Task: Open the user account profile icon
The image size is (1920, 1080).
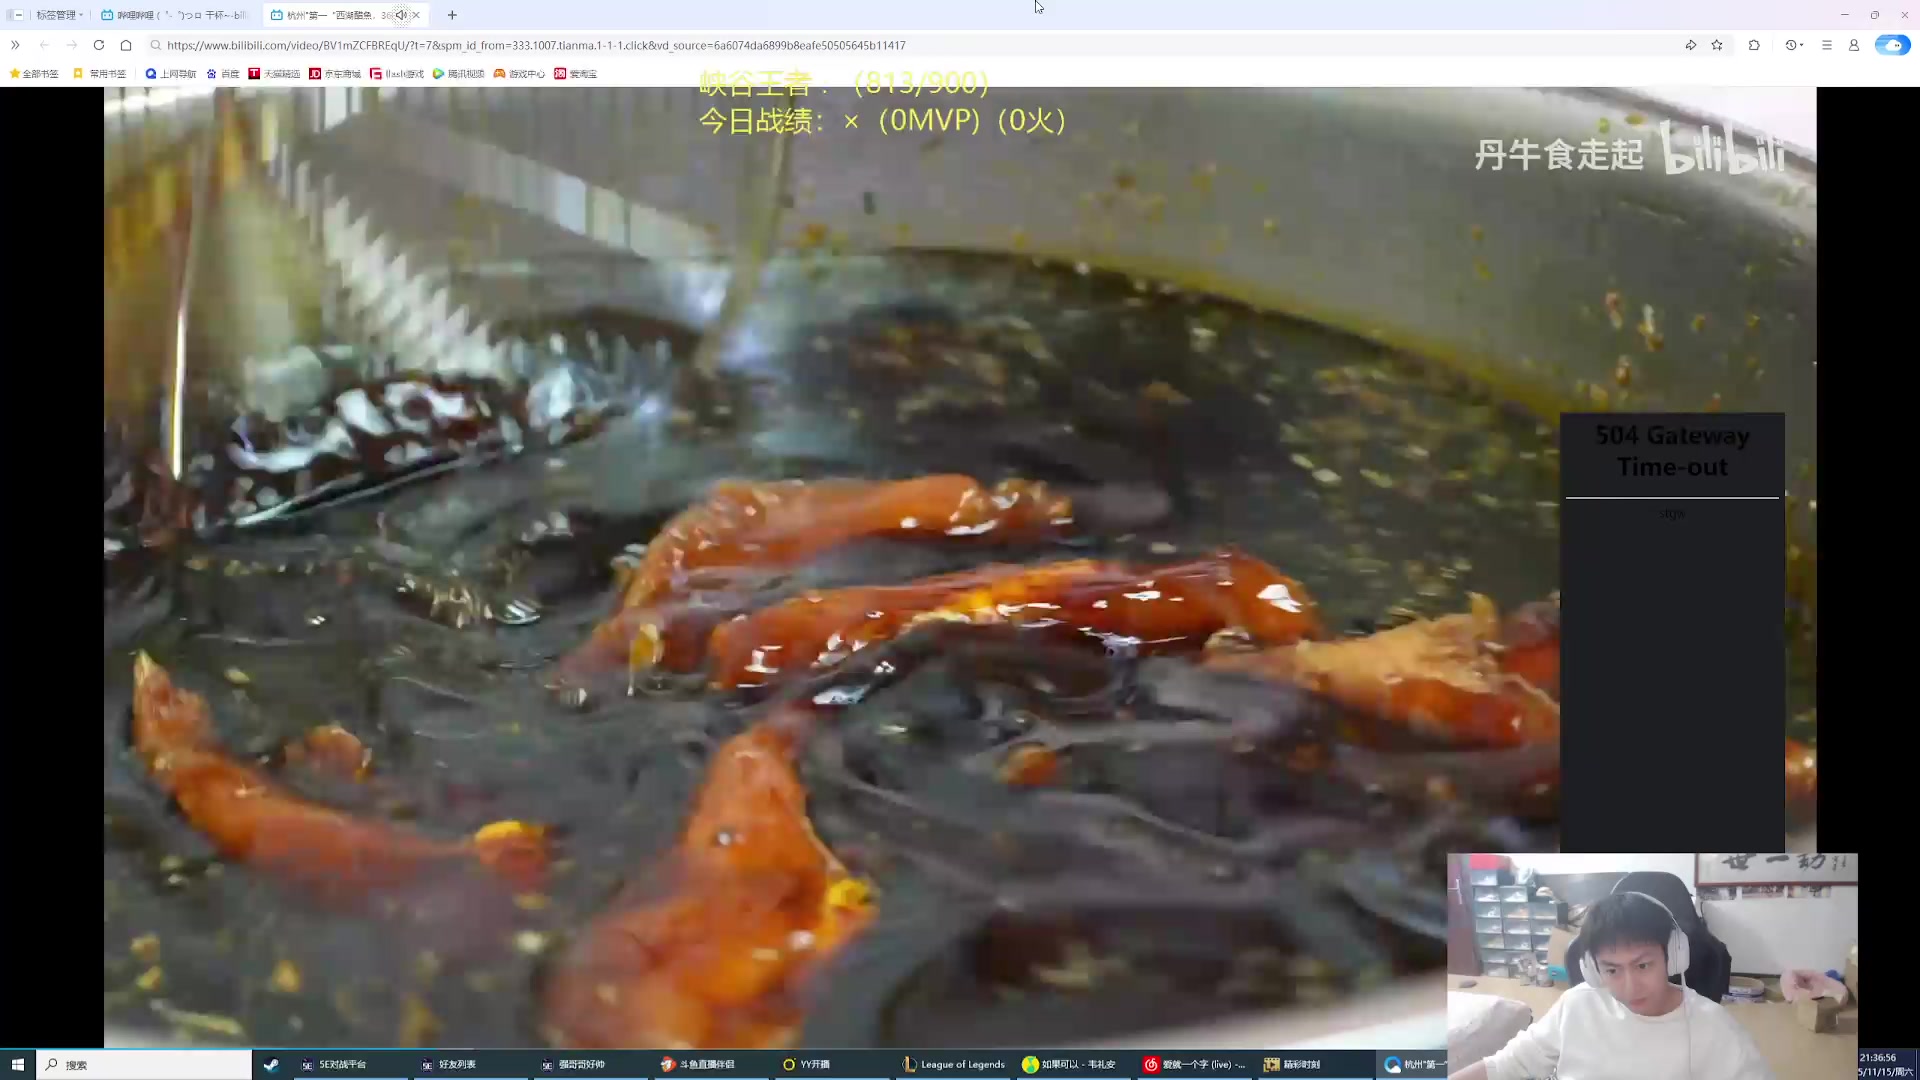Action: 1853,45
